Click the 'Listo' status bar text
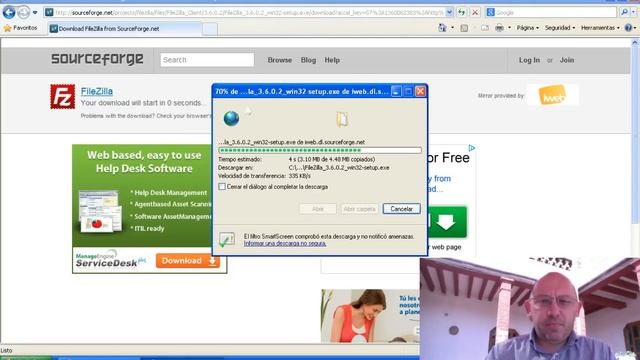640x360 pixels. point(7,350)
